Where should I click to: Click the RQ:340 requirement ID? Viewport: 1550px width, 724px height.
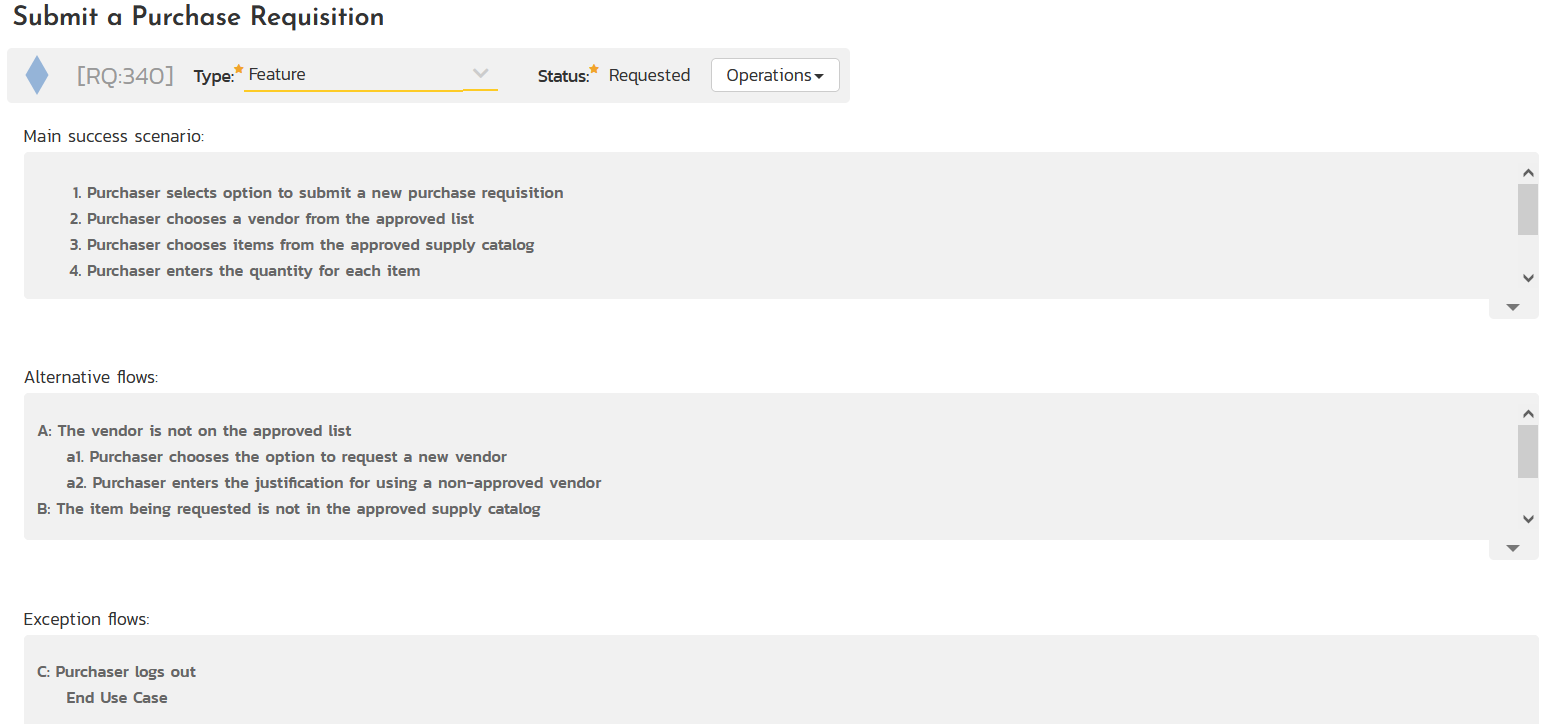(x=125, y=75)
